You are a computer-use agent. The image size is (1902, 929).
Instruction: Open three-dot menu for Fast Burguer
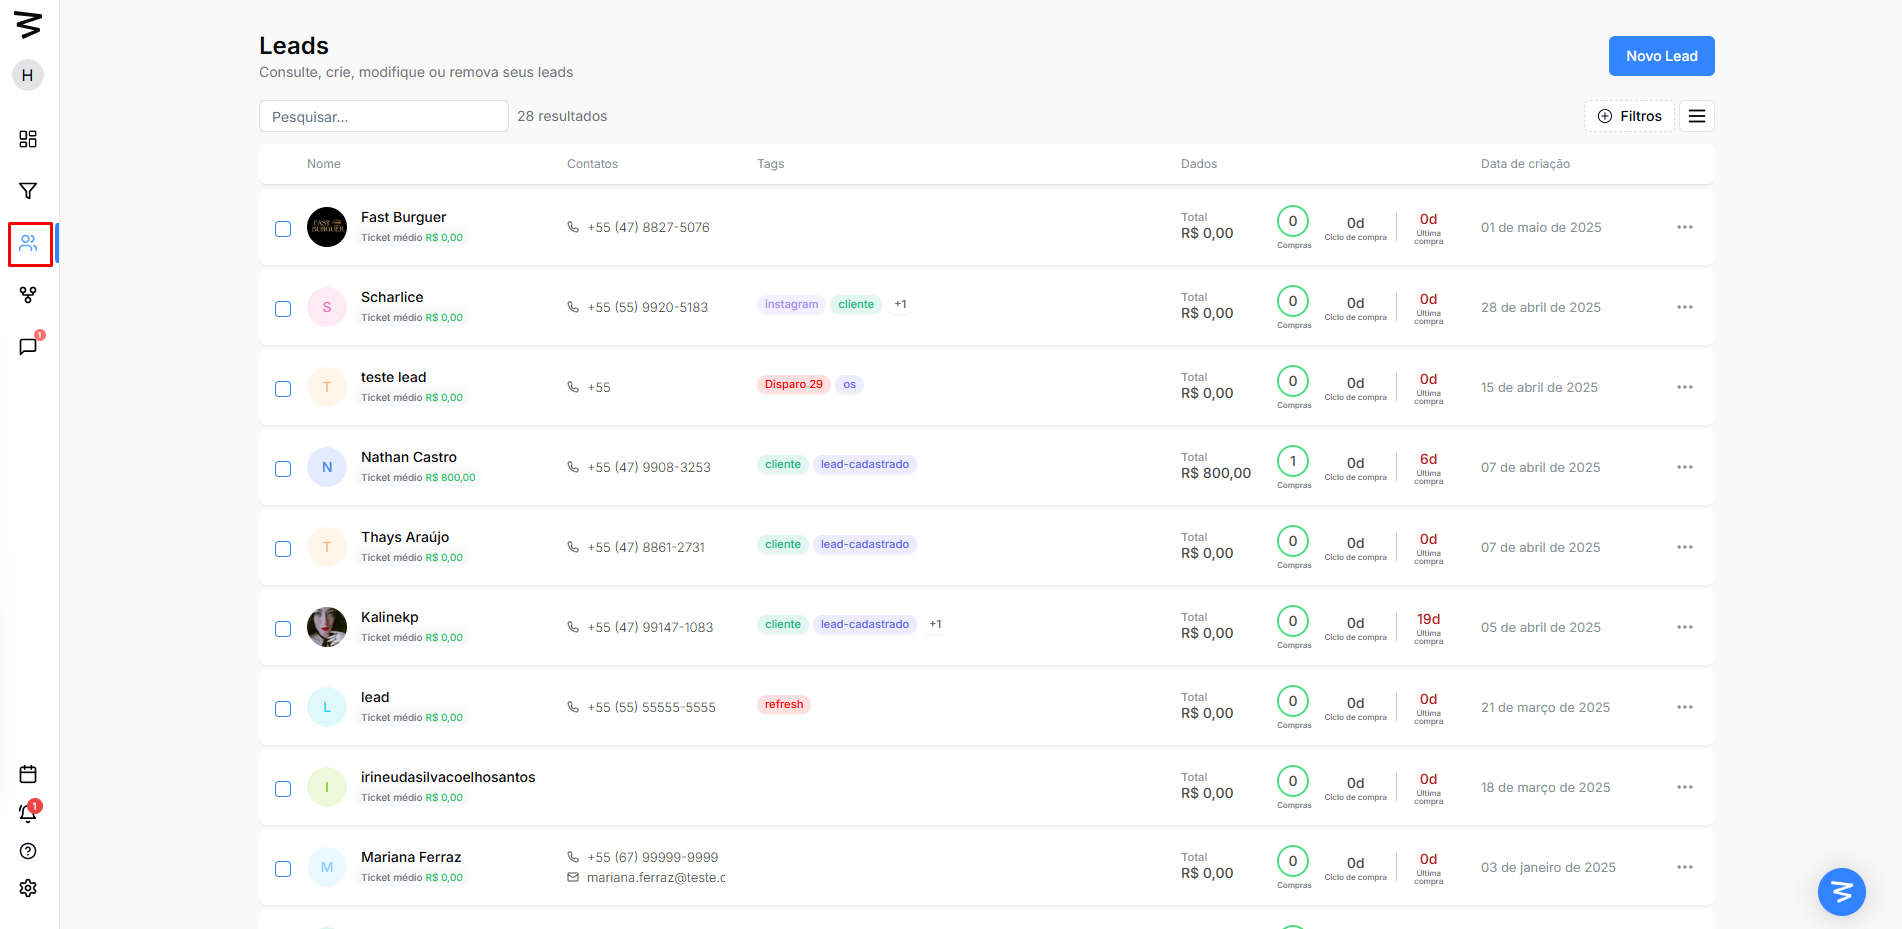click(1685, 227)
